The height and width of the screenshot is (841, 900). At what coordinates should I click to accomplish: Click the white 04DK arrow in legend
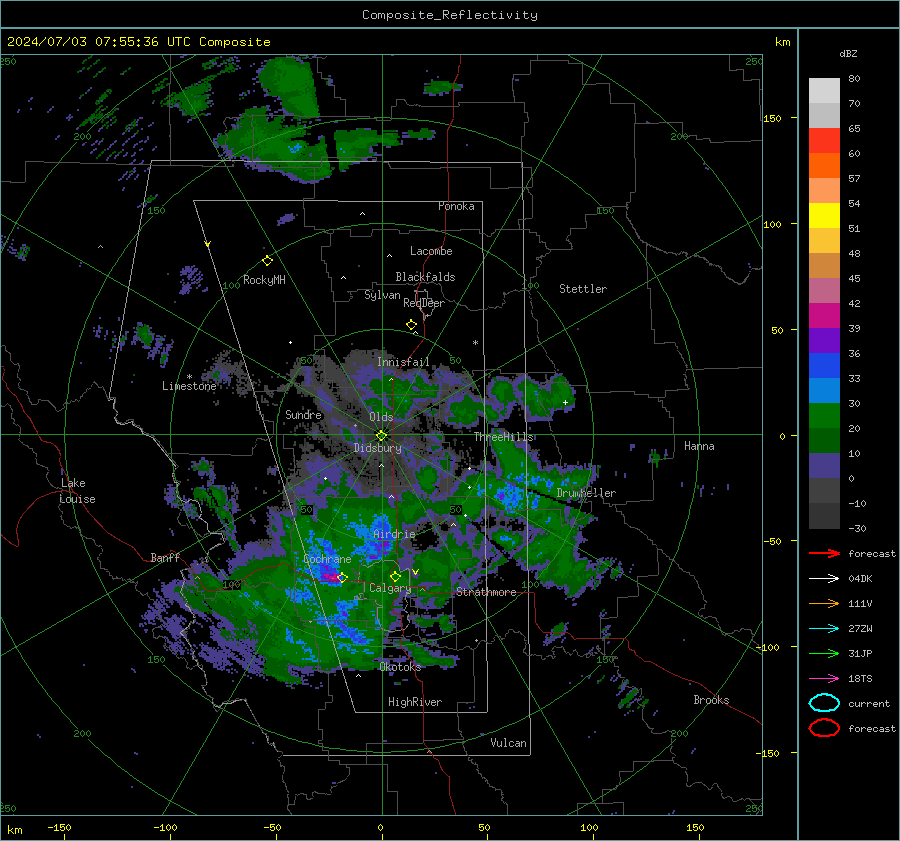[x=824, y=579]
